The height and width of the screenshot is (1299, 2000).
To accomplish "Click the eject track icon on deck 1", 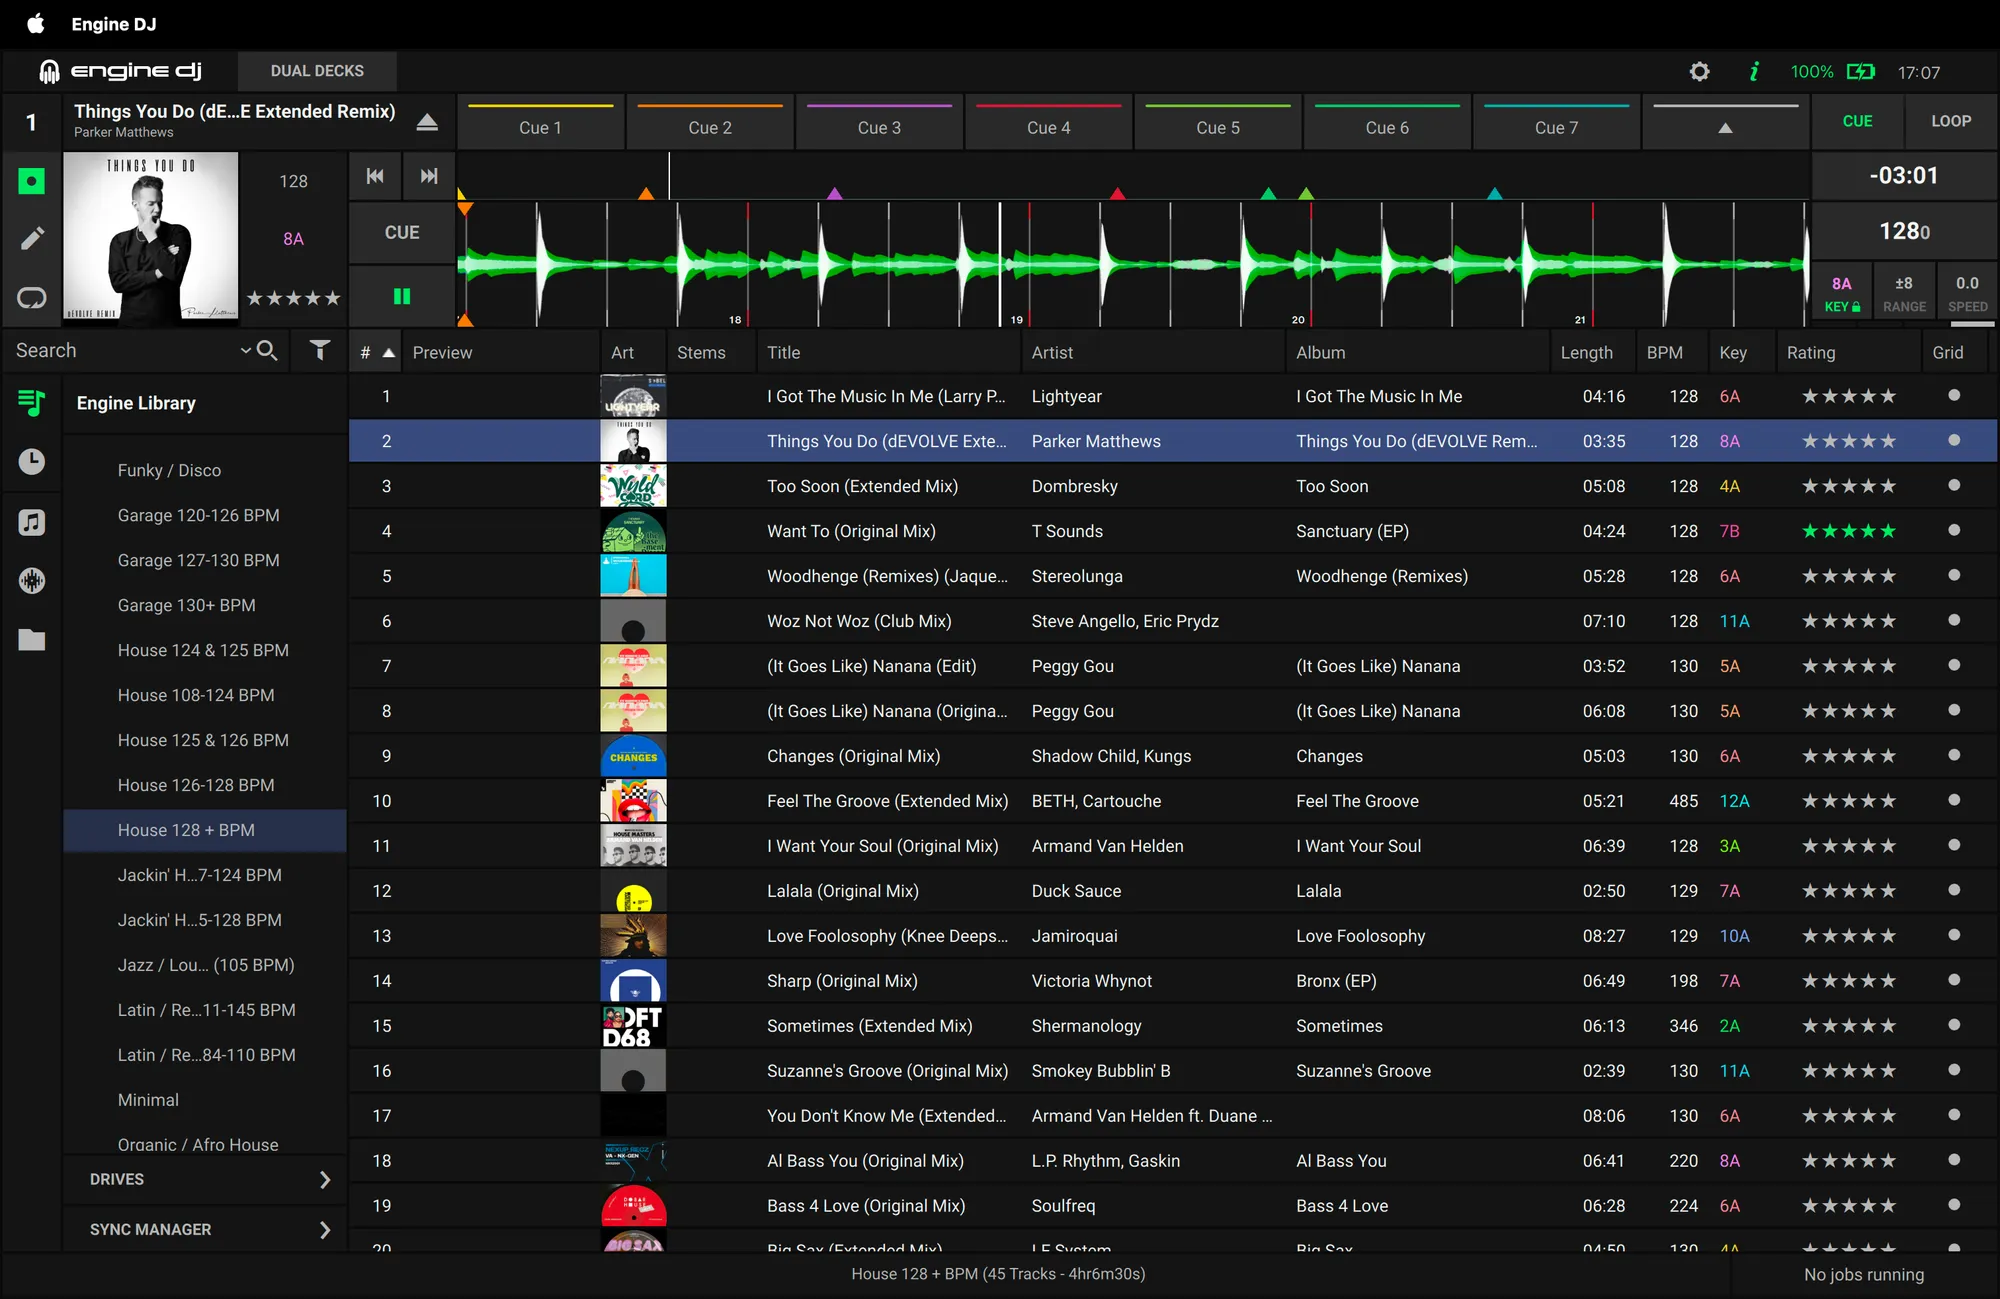I will coord(427,122).
